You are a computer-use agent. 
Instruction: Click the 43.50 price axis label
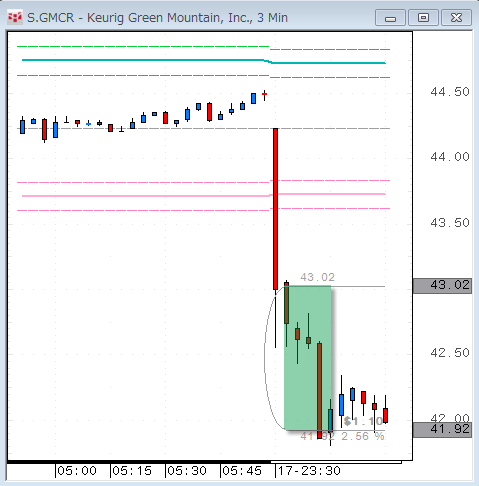click(x=450, y=223)
